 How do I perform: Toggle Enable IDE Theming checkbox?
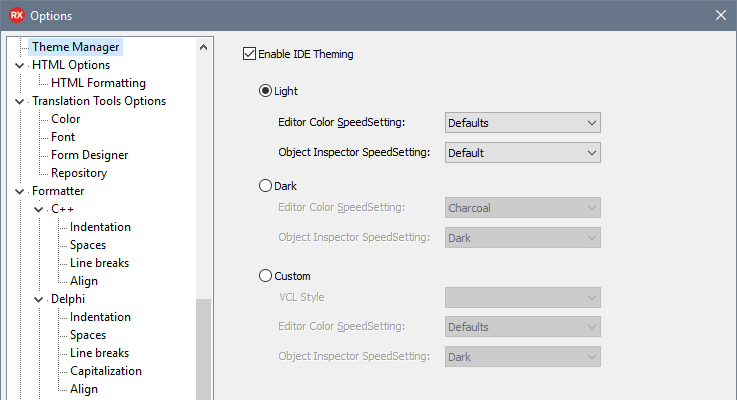coord(250,54)
